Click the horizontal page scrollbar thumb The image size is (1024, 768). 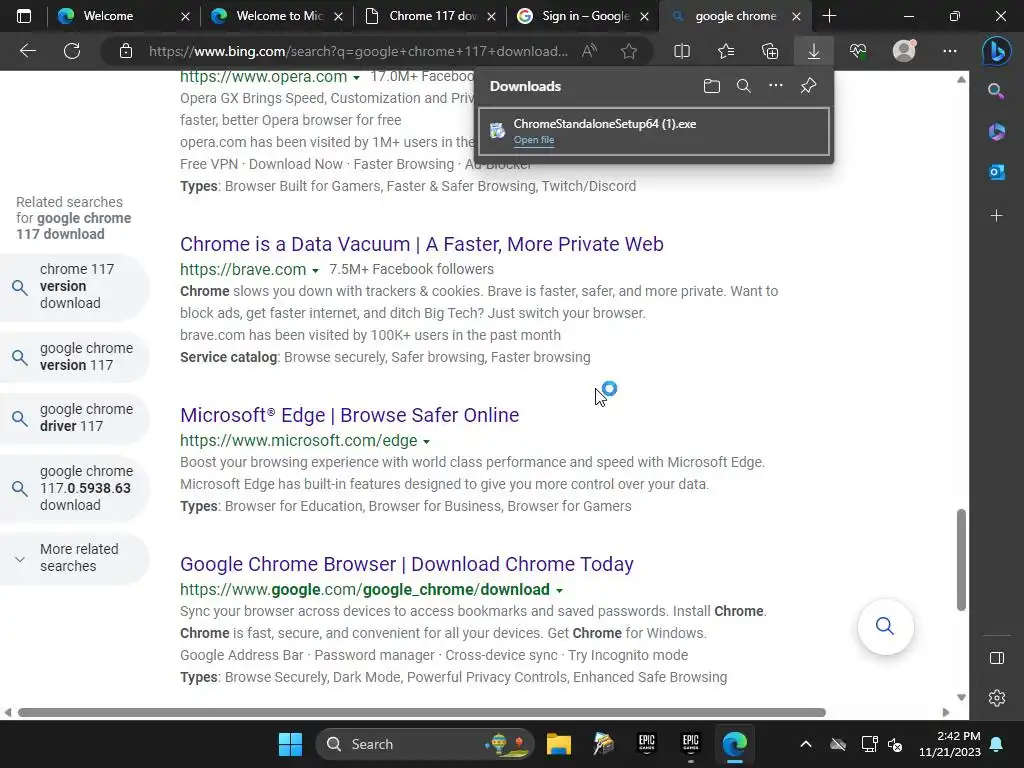tap(422, 712)
